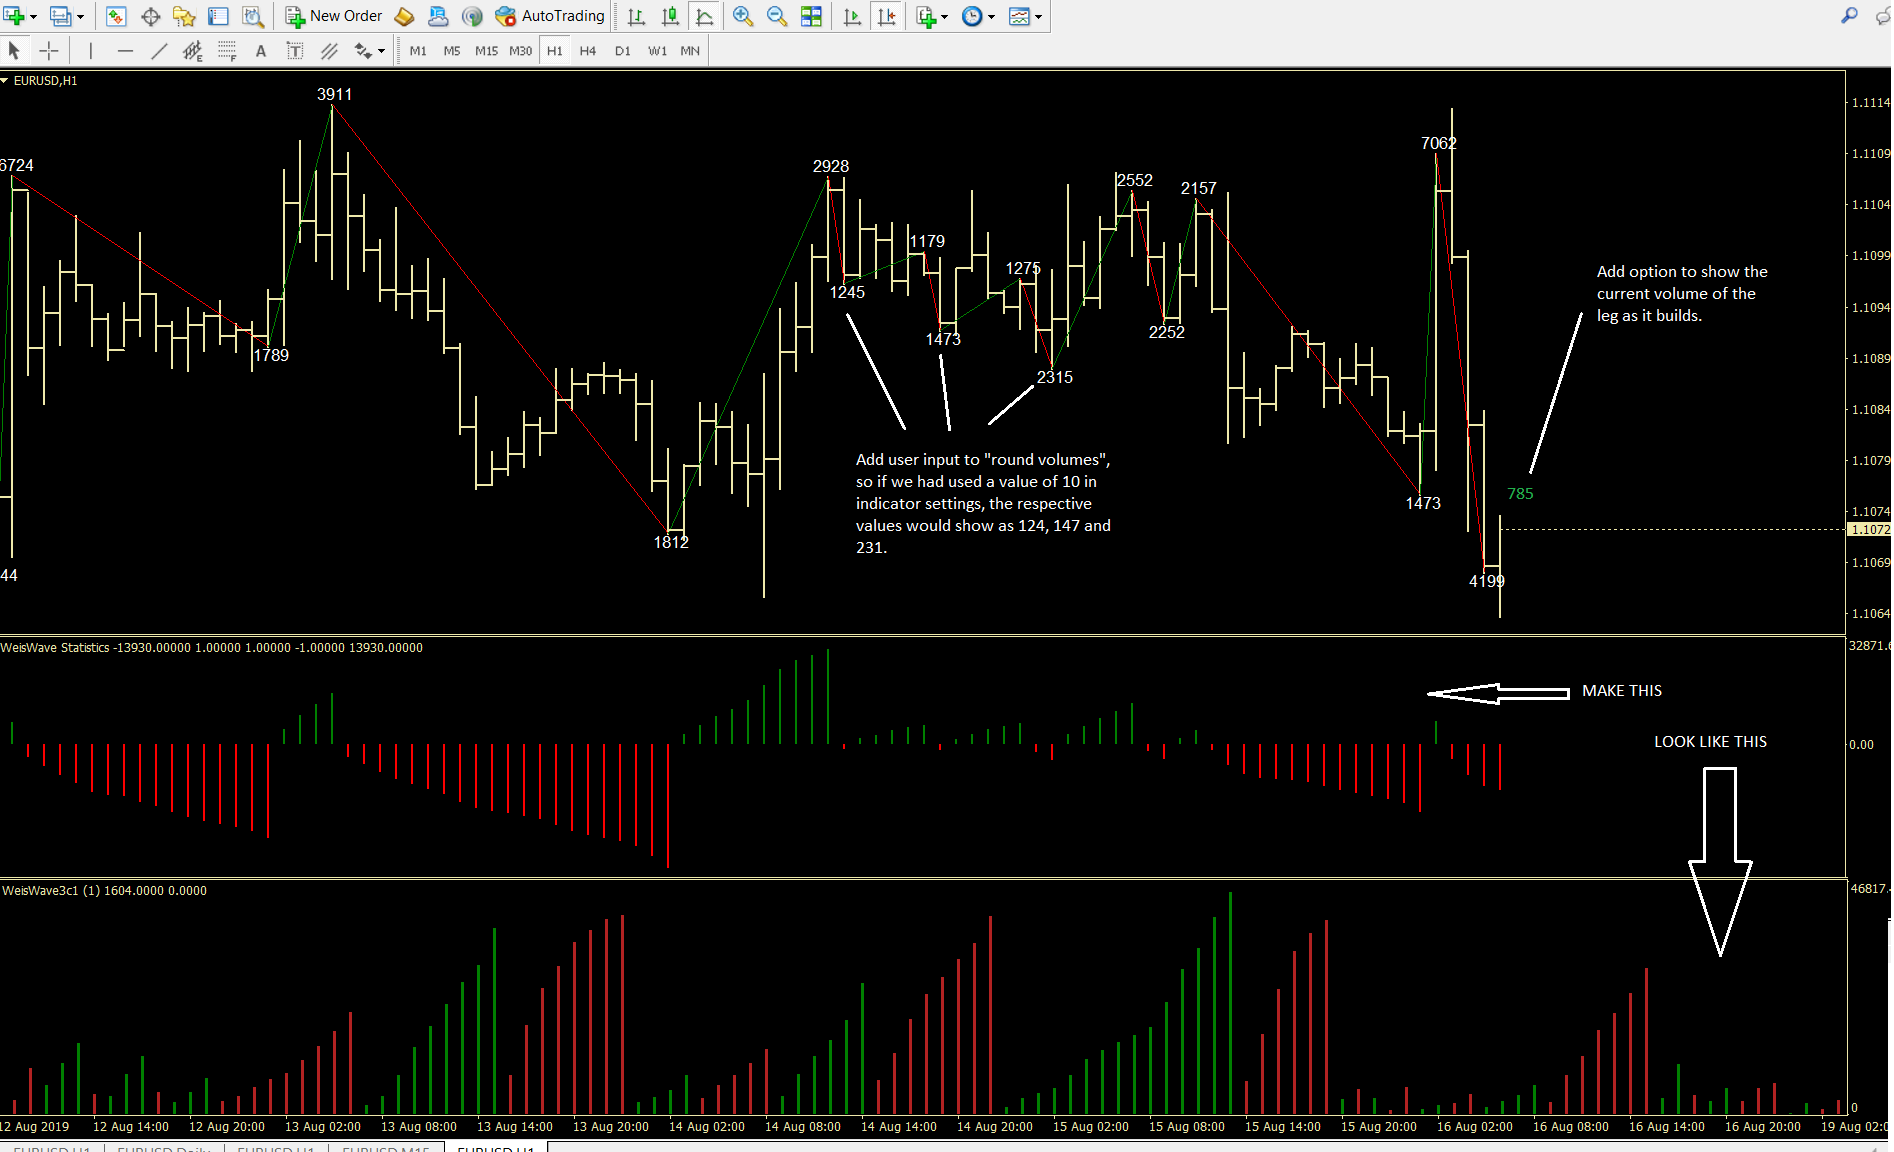Show the Market Watch panel

click(x=116, y=16)
